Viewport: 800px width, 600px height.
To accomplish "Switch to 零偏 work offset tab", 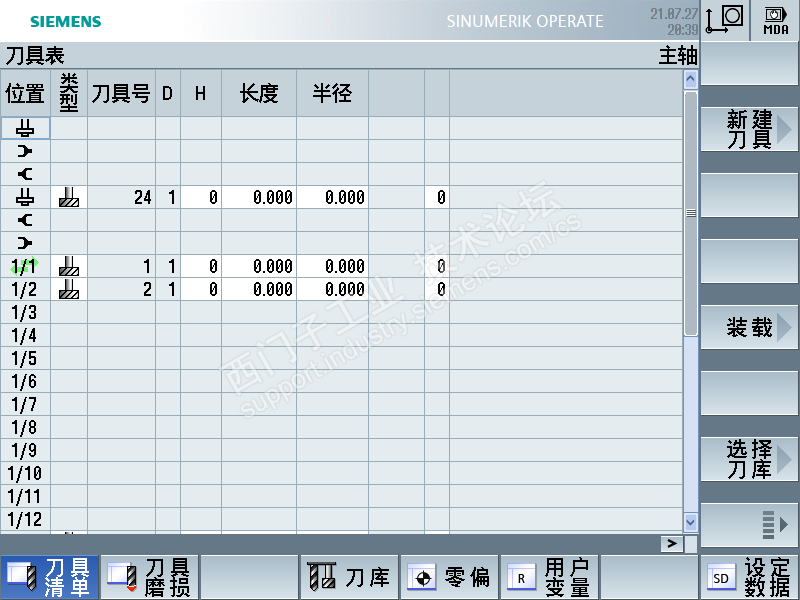I will [449, 578].
